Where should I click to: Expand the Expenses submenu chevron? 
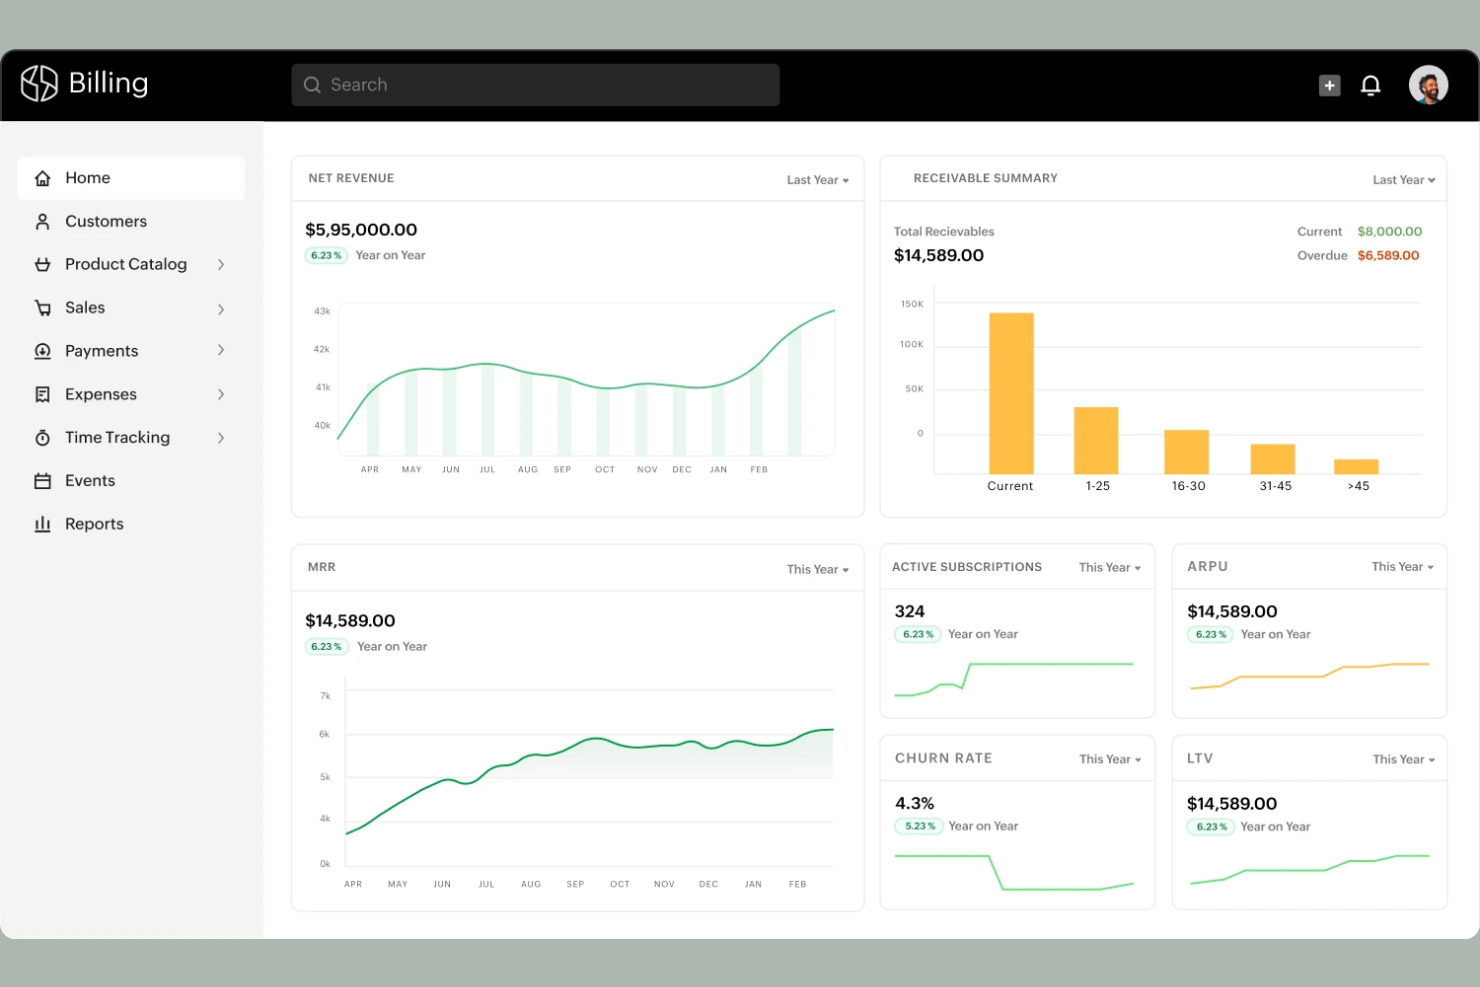pos(221,394)
